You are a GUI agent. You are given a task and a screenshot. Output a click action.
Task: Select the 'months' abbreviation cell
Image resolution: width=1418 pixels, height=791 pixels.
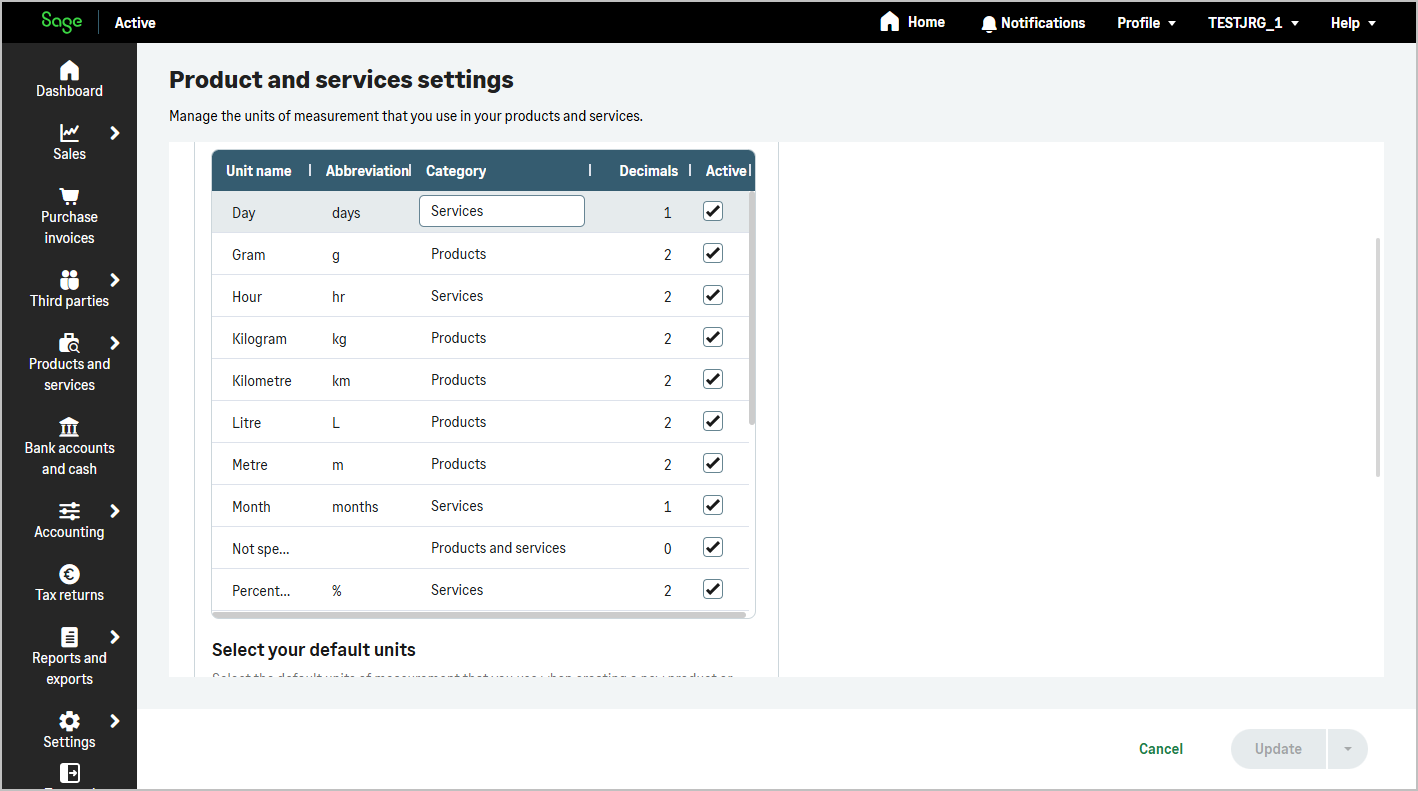(x=355, y=507)
